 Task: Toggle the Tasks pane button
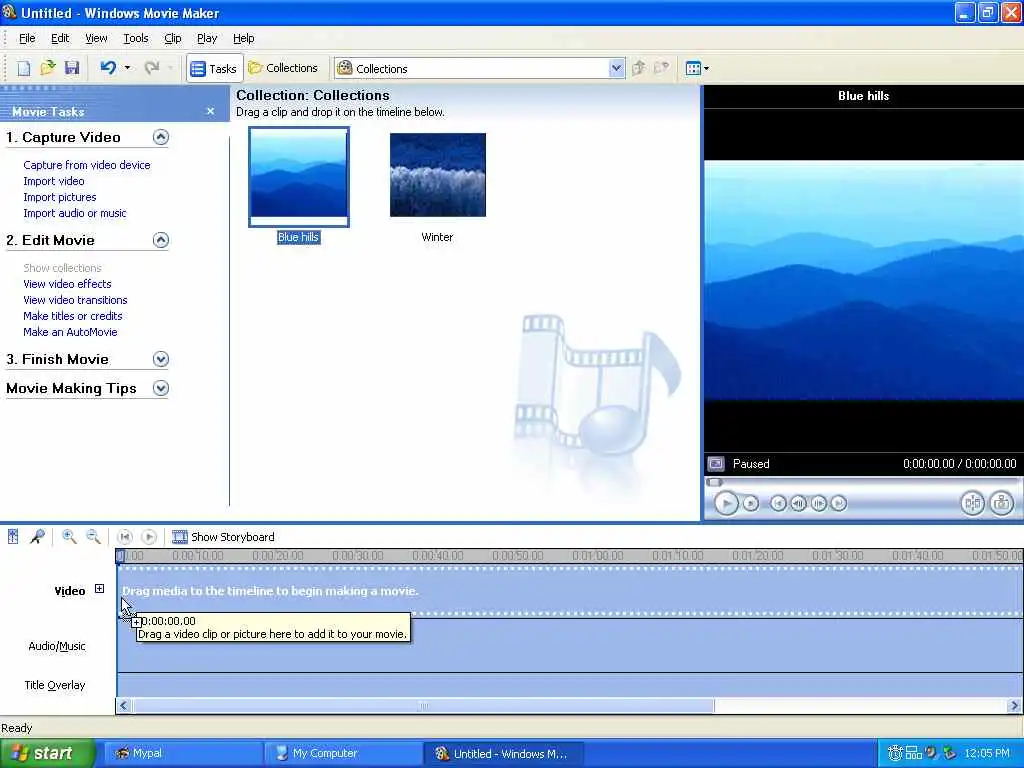(x=214, y=69)
